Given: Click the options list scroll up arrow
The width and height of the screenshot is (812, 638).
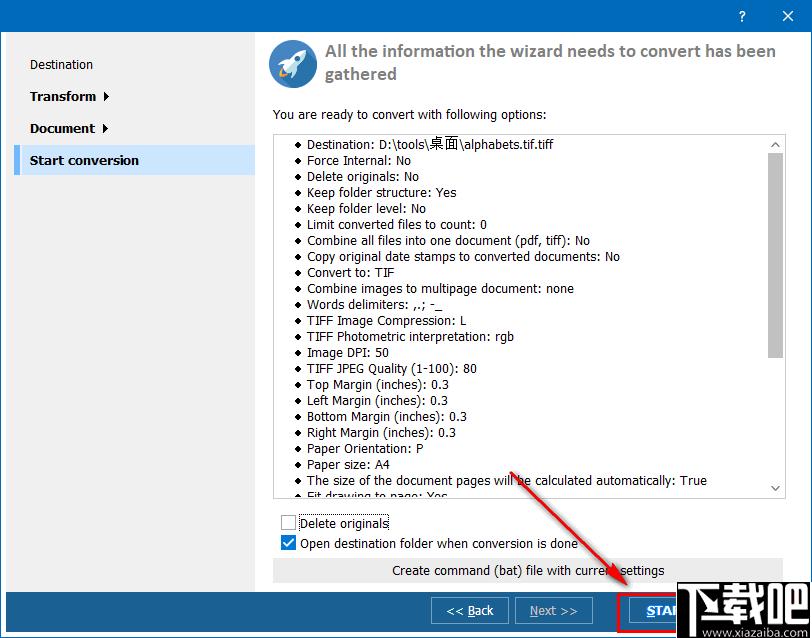Looking at the screenshot, I should pyautogui.click(x=775, y=144).
